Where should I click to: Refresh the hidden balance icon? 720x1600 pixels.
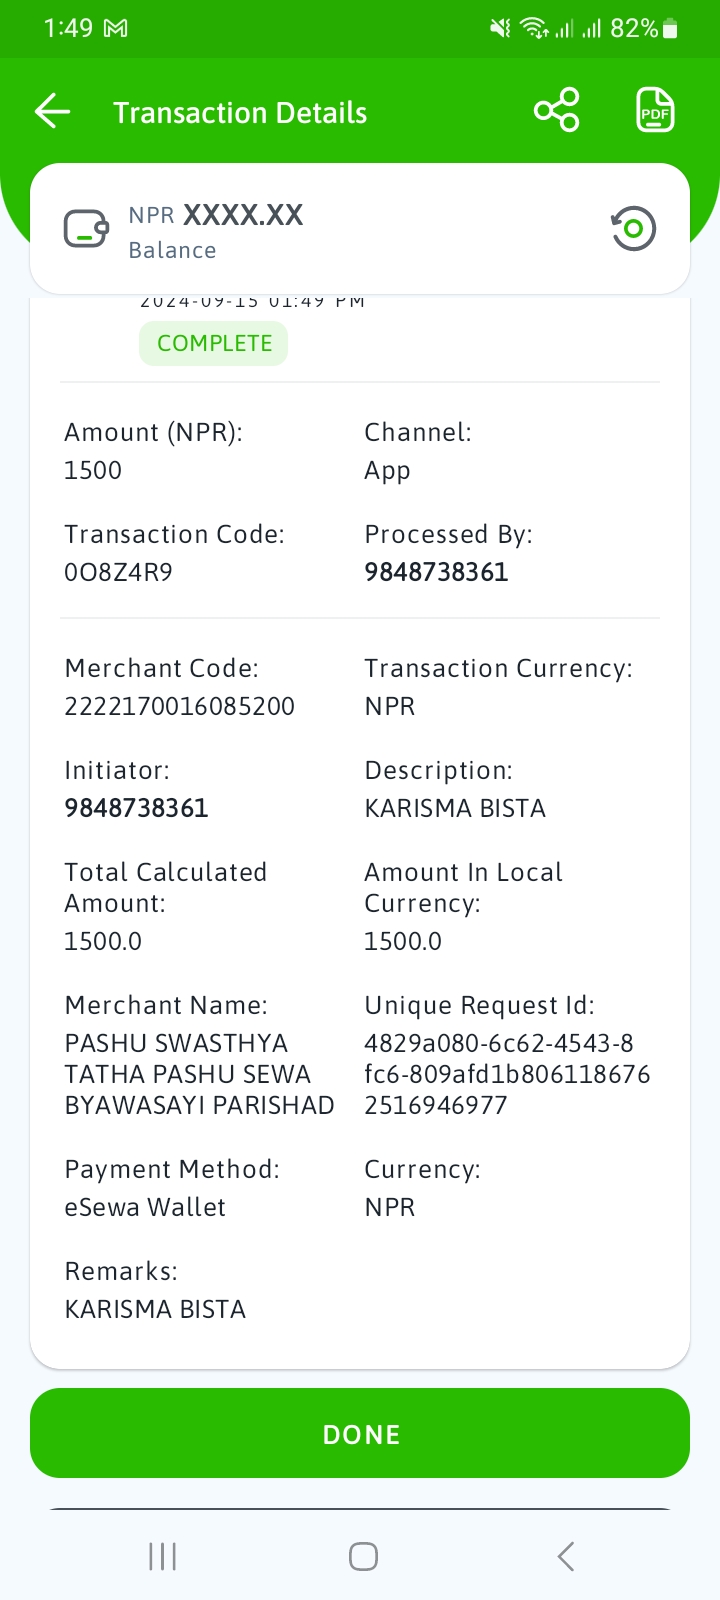coord(633,229)
